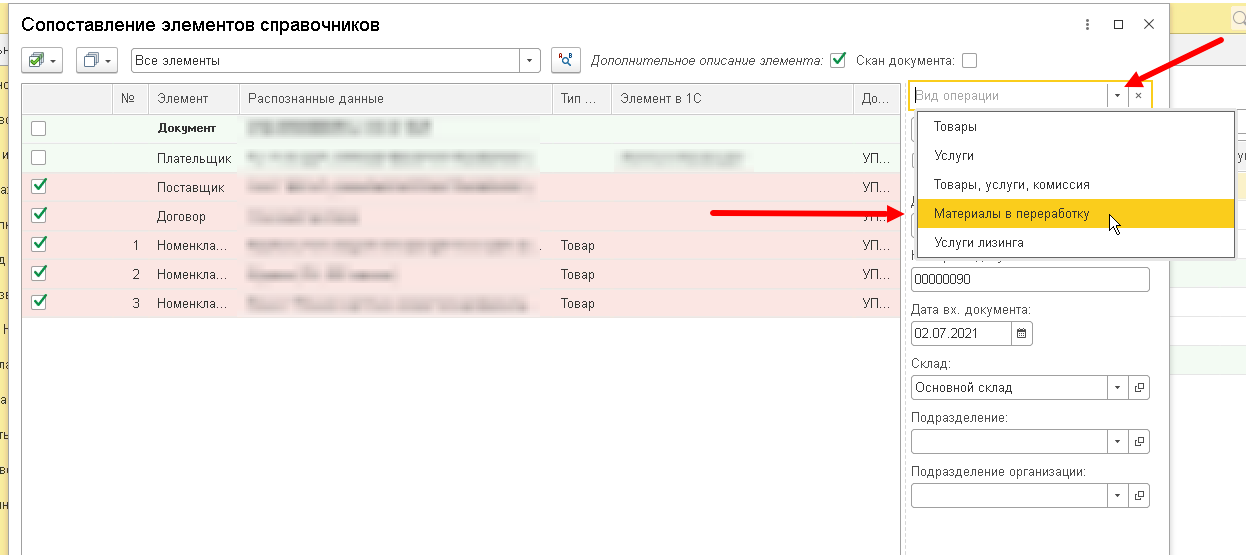The width and height of the screenshot is (1246, 555).
Task: Click the check-all items toolbar icon
Action: pyautogui.click(x=42, y=61)
